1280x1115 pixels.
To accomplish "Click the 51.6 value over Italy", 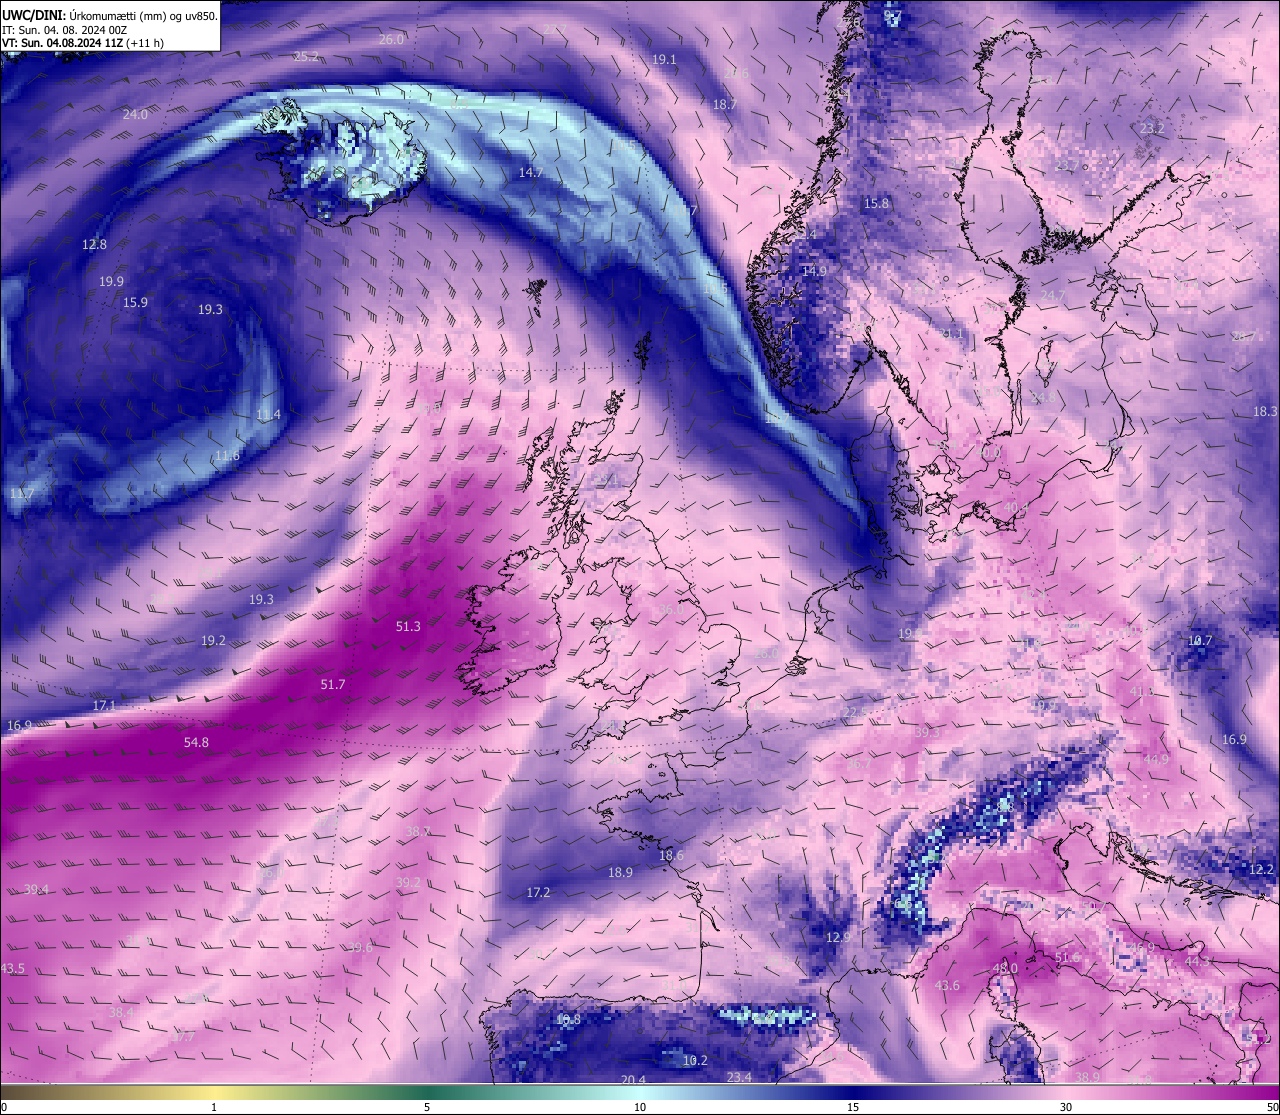I will [x=1068, y=957].
